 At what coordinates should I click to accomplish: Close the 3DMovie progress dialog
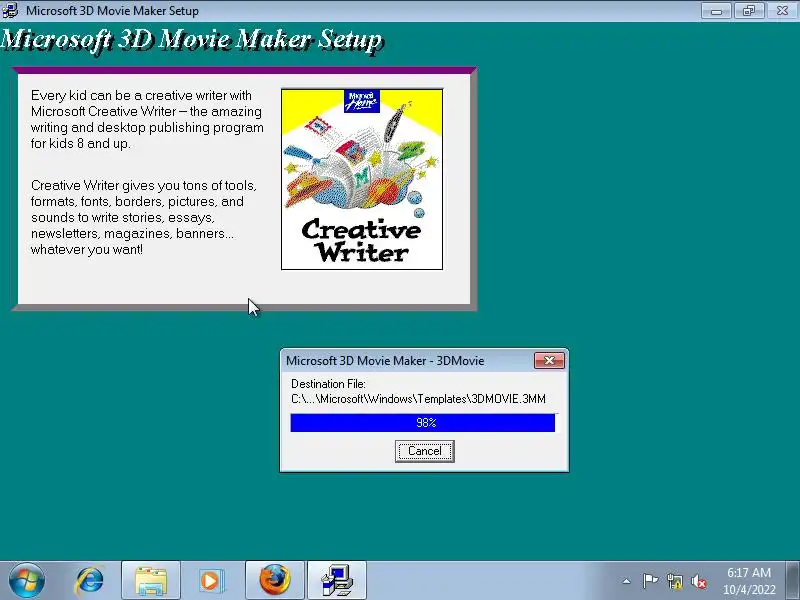(549, 361)
